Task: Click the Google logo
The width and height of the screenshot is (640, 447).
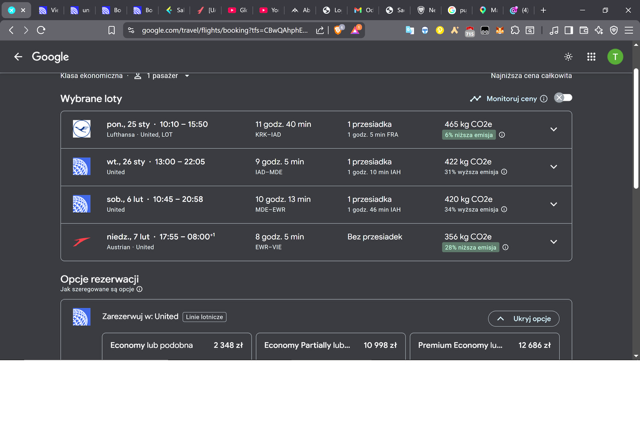Action: click(50, 57)
